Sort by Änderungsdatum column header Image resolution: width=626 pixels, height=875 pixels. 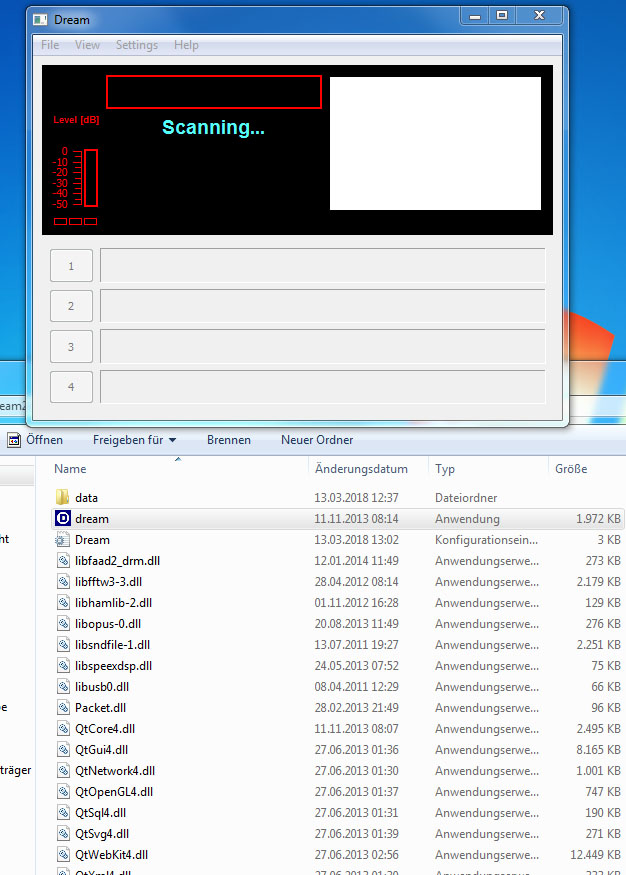pos(361,468)
